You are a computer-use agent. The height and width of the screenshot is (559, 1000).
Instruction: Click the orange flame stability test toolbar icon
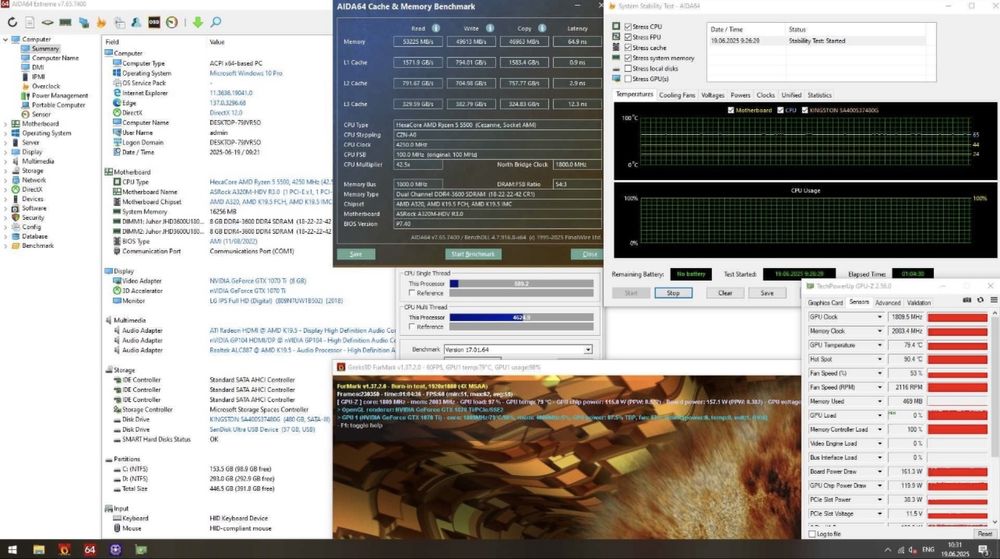101,22
